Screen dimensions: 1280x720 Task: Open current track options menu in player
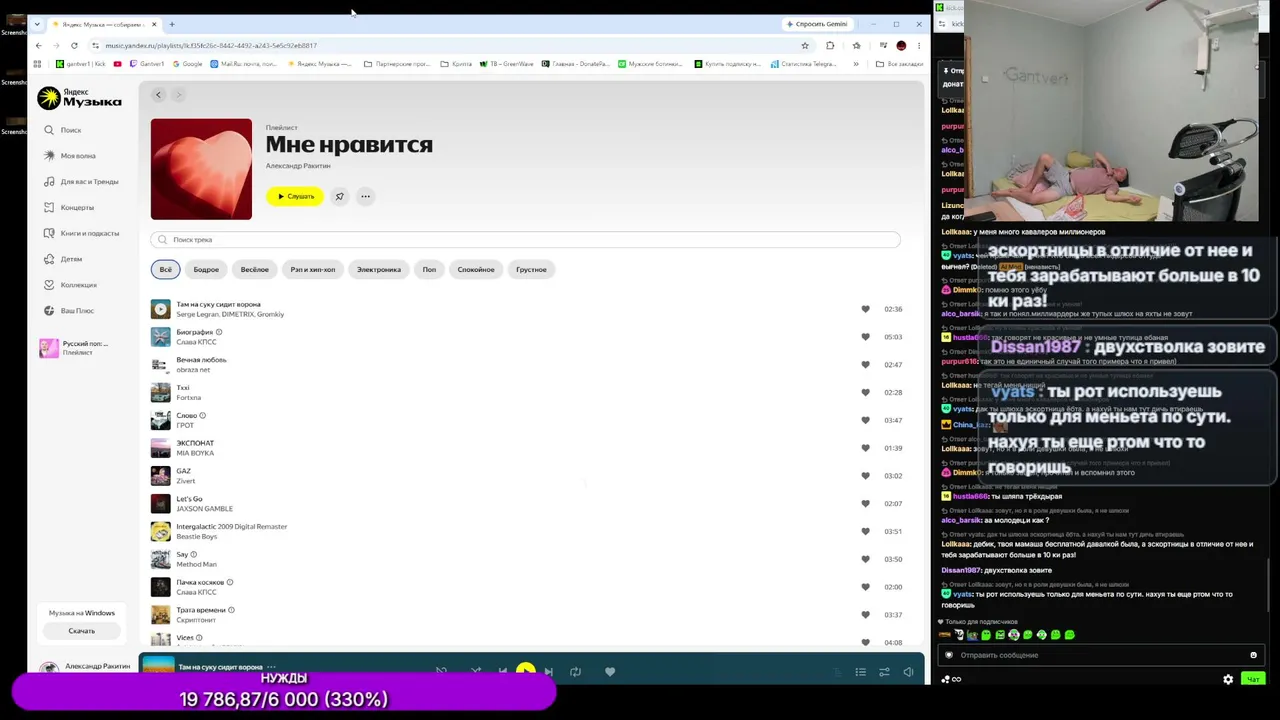(271, 667)
